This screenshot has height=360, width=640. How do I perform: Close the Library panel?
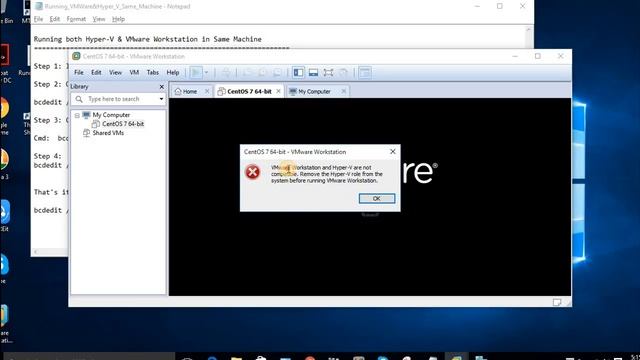[x=162, y=87]
